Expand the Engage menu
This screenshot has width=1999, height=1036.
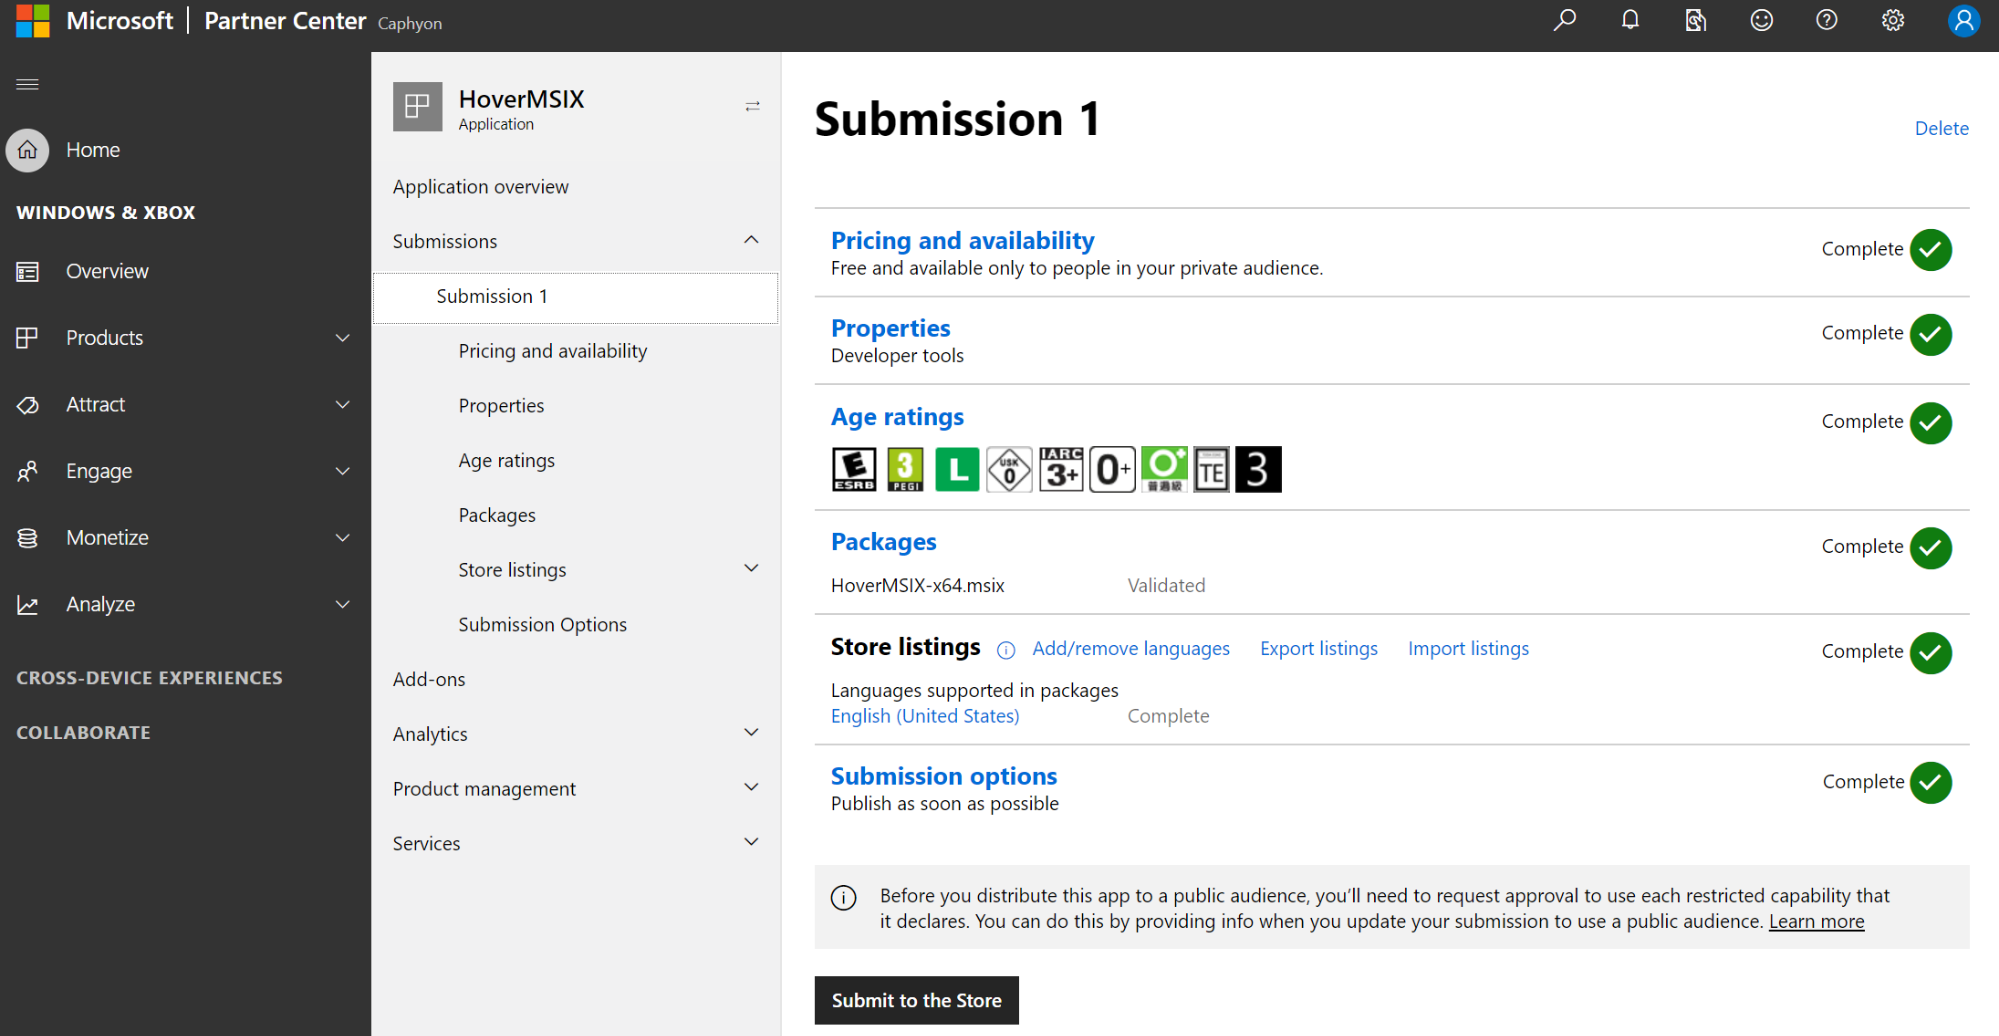(343, 471)
